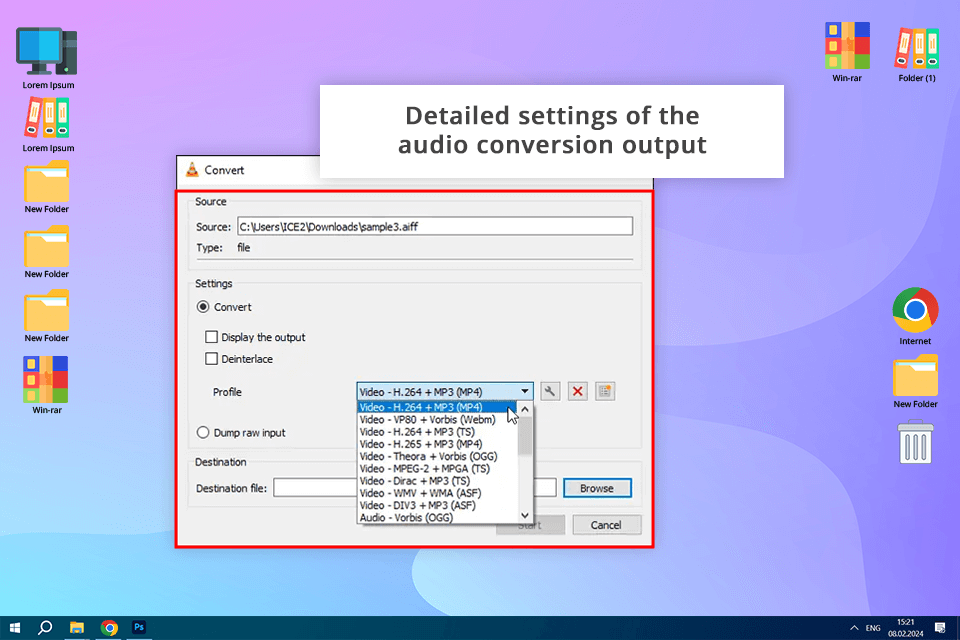Screen dimensions: 960x640
Task: Launch the Internet Chrome desktop icon
Action: coord(915,310)
